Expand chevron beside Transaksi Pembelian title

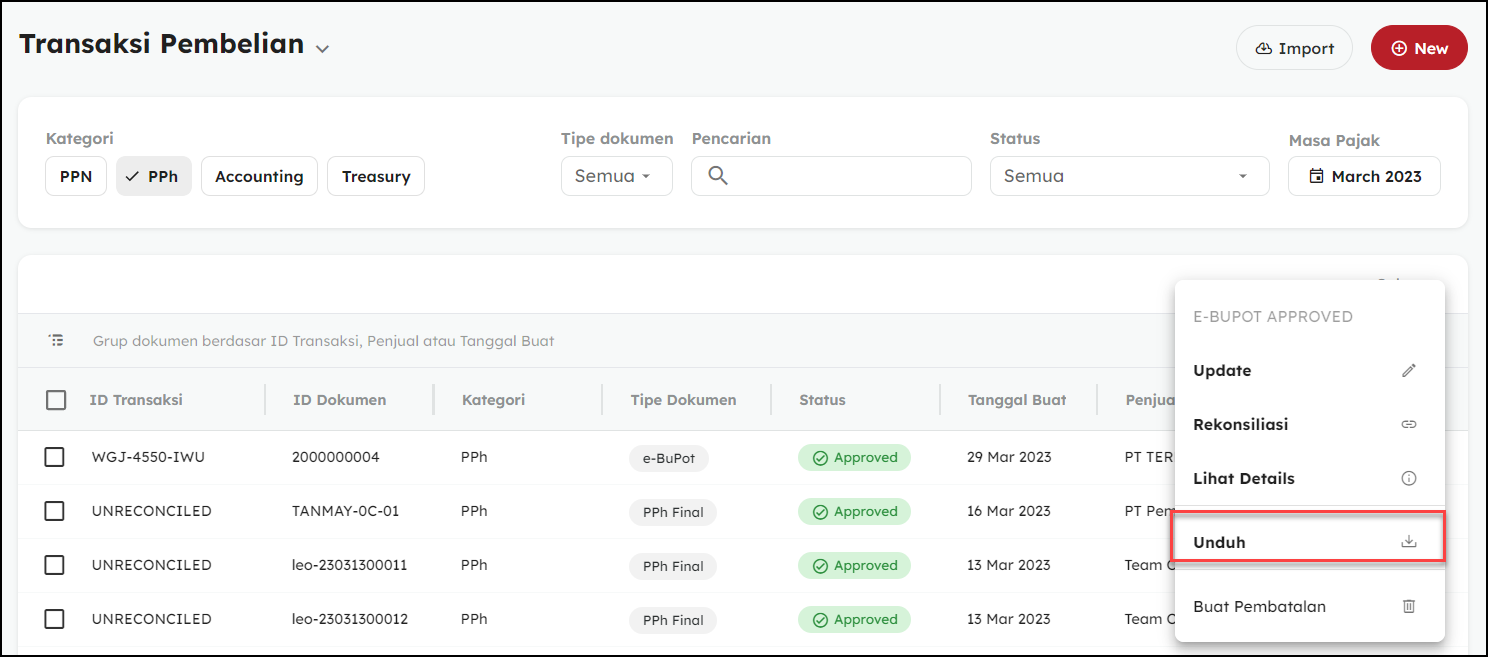[322, 48]
